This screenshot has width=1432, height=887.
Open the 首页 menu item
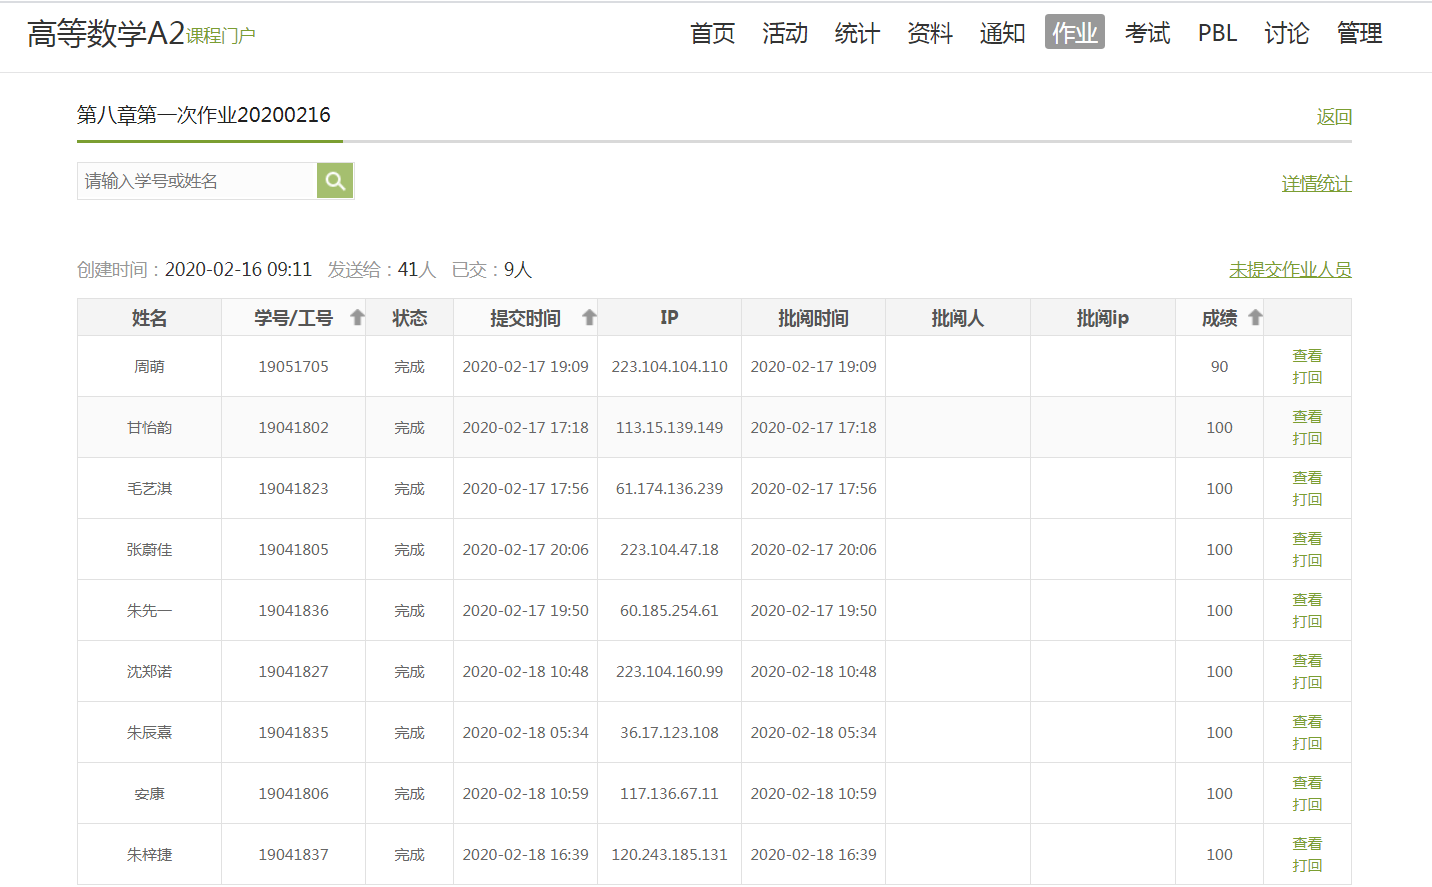tap(713, 33)
